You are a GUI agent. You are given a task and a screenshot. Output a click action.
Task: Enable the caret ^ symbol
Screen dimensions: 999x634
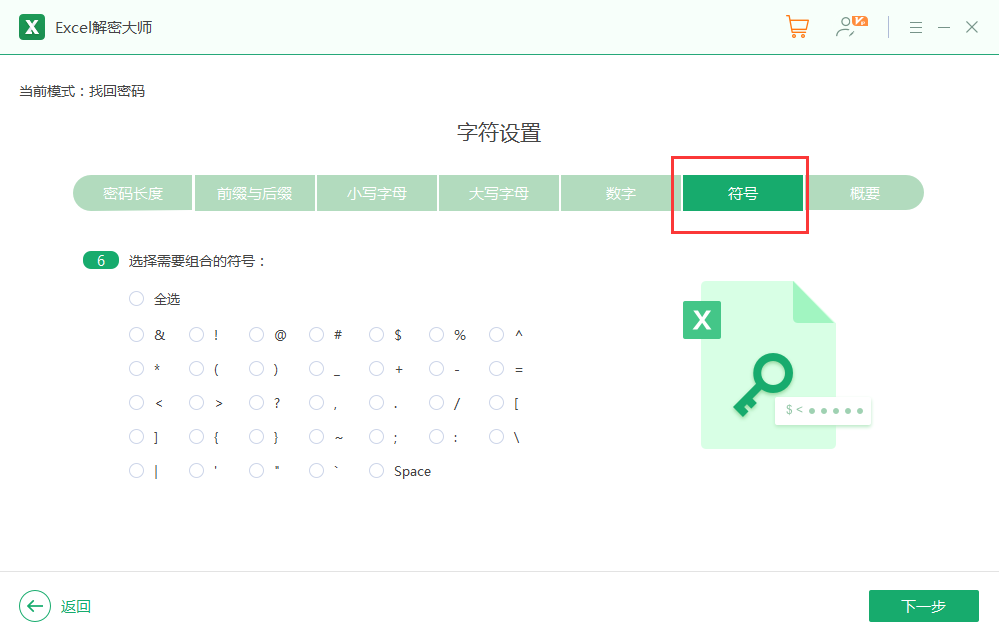pos(496,335)
